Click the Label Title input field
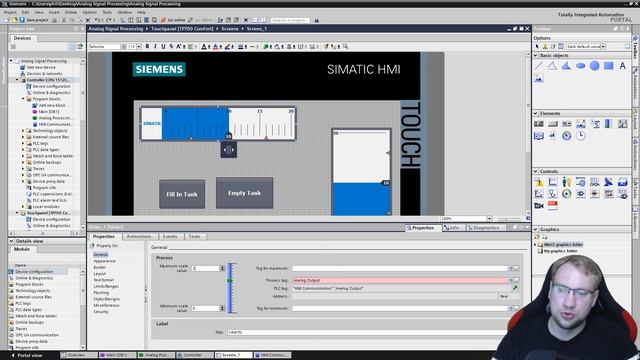 [367, 332]
